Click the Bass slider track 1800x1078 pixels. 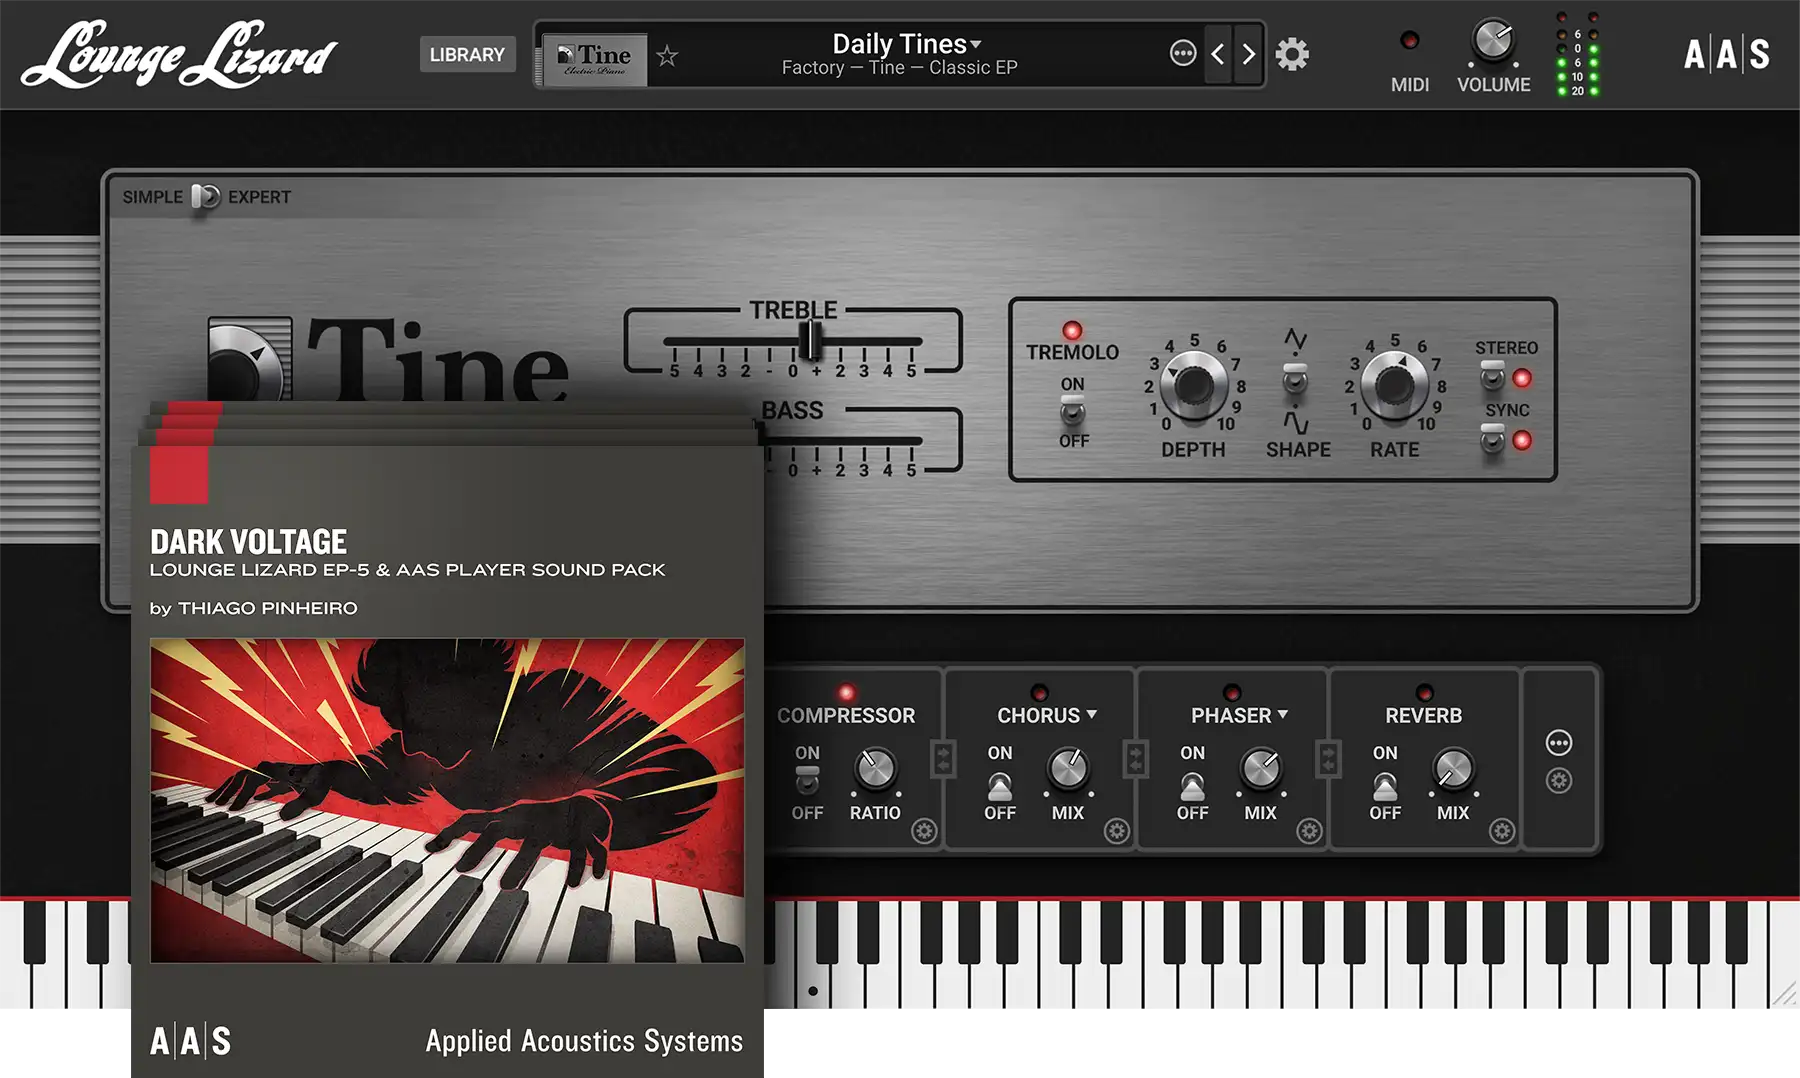click(x=842, y=441)
